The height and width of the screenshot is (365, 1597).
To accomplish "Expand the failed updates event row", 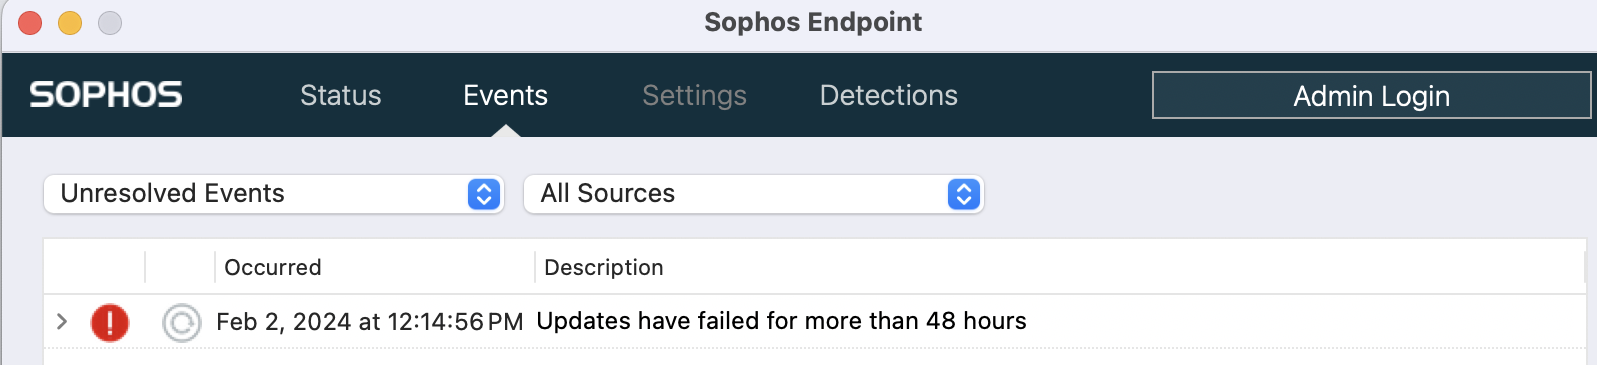I will point(62,321).
